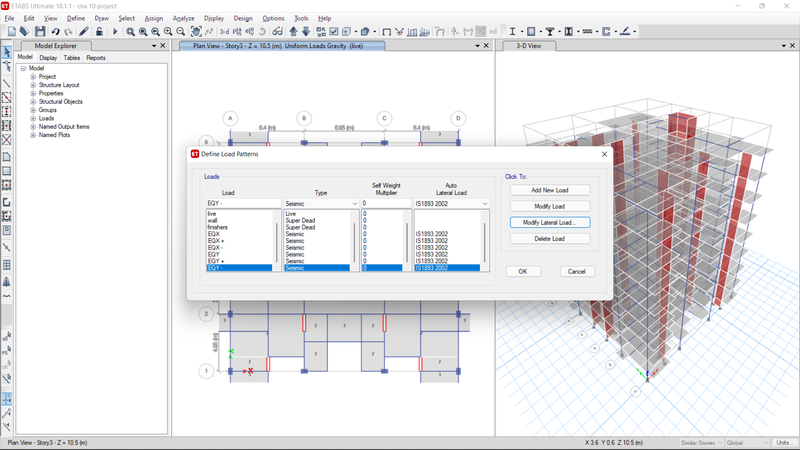Click the grid-table icon in left toolbar
Viewport: 800px width, 450px height.
pyautogui.click(x=7, y=265)
